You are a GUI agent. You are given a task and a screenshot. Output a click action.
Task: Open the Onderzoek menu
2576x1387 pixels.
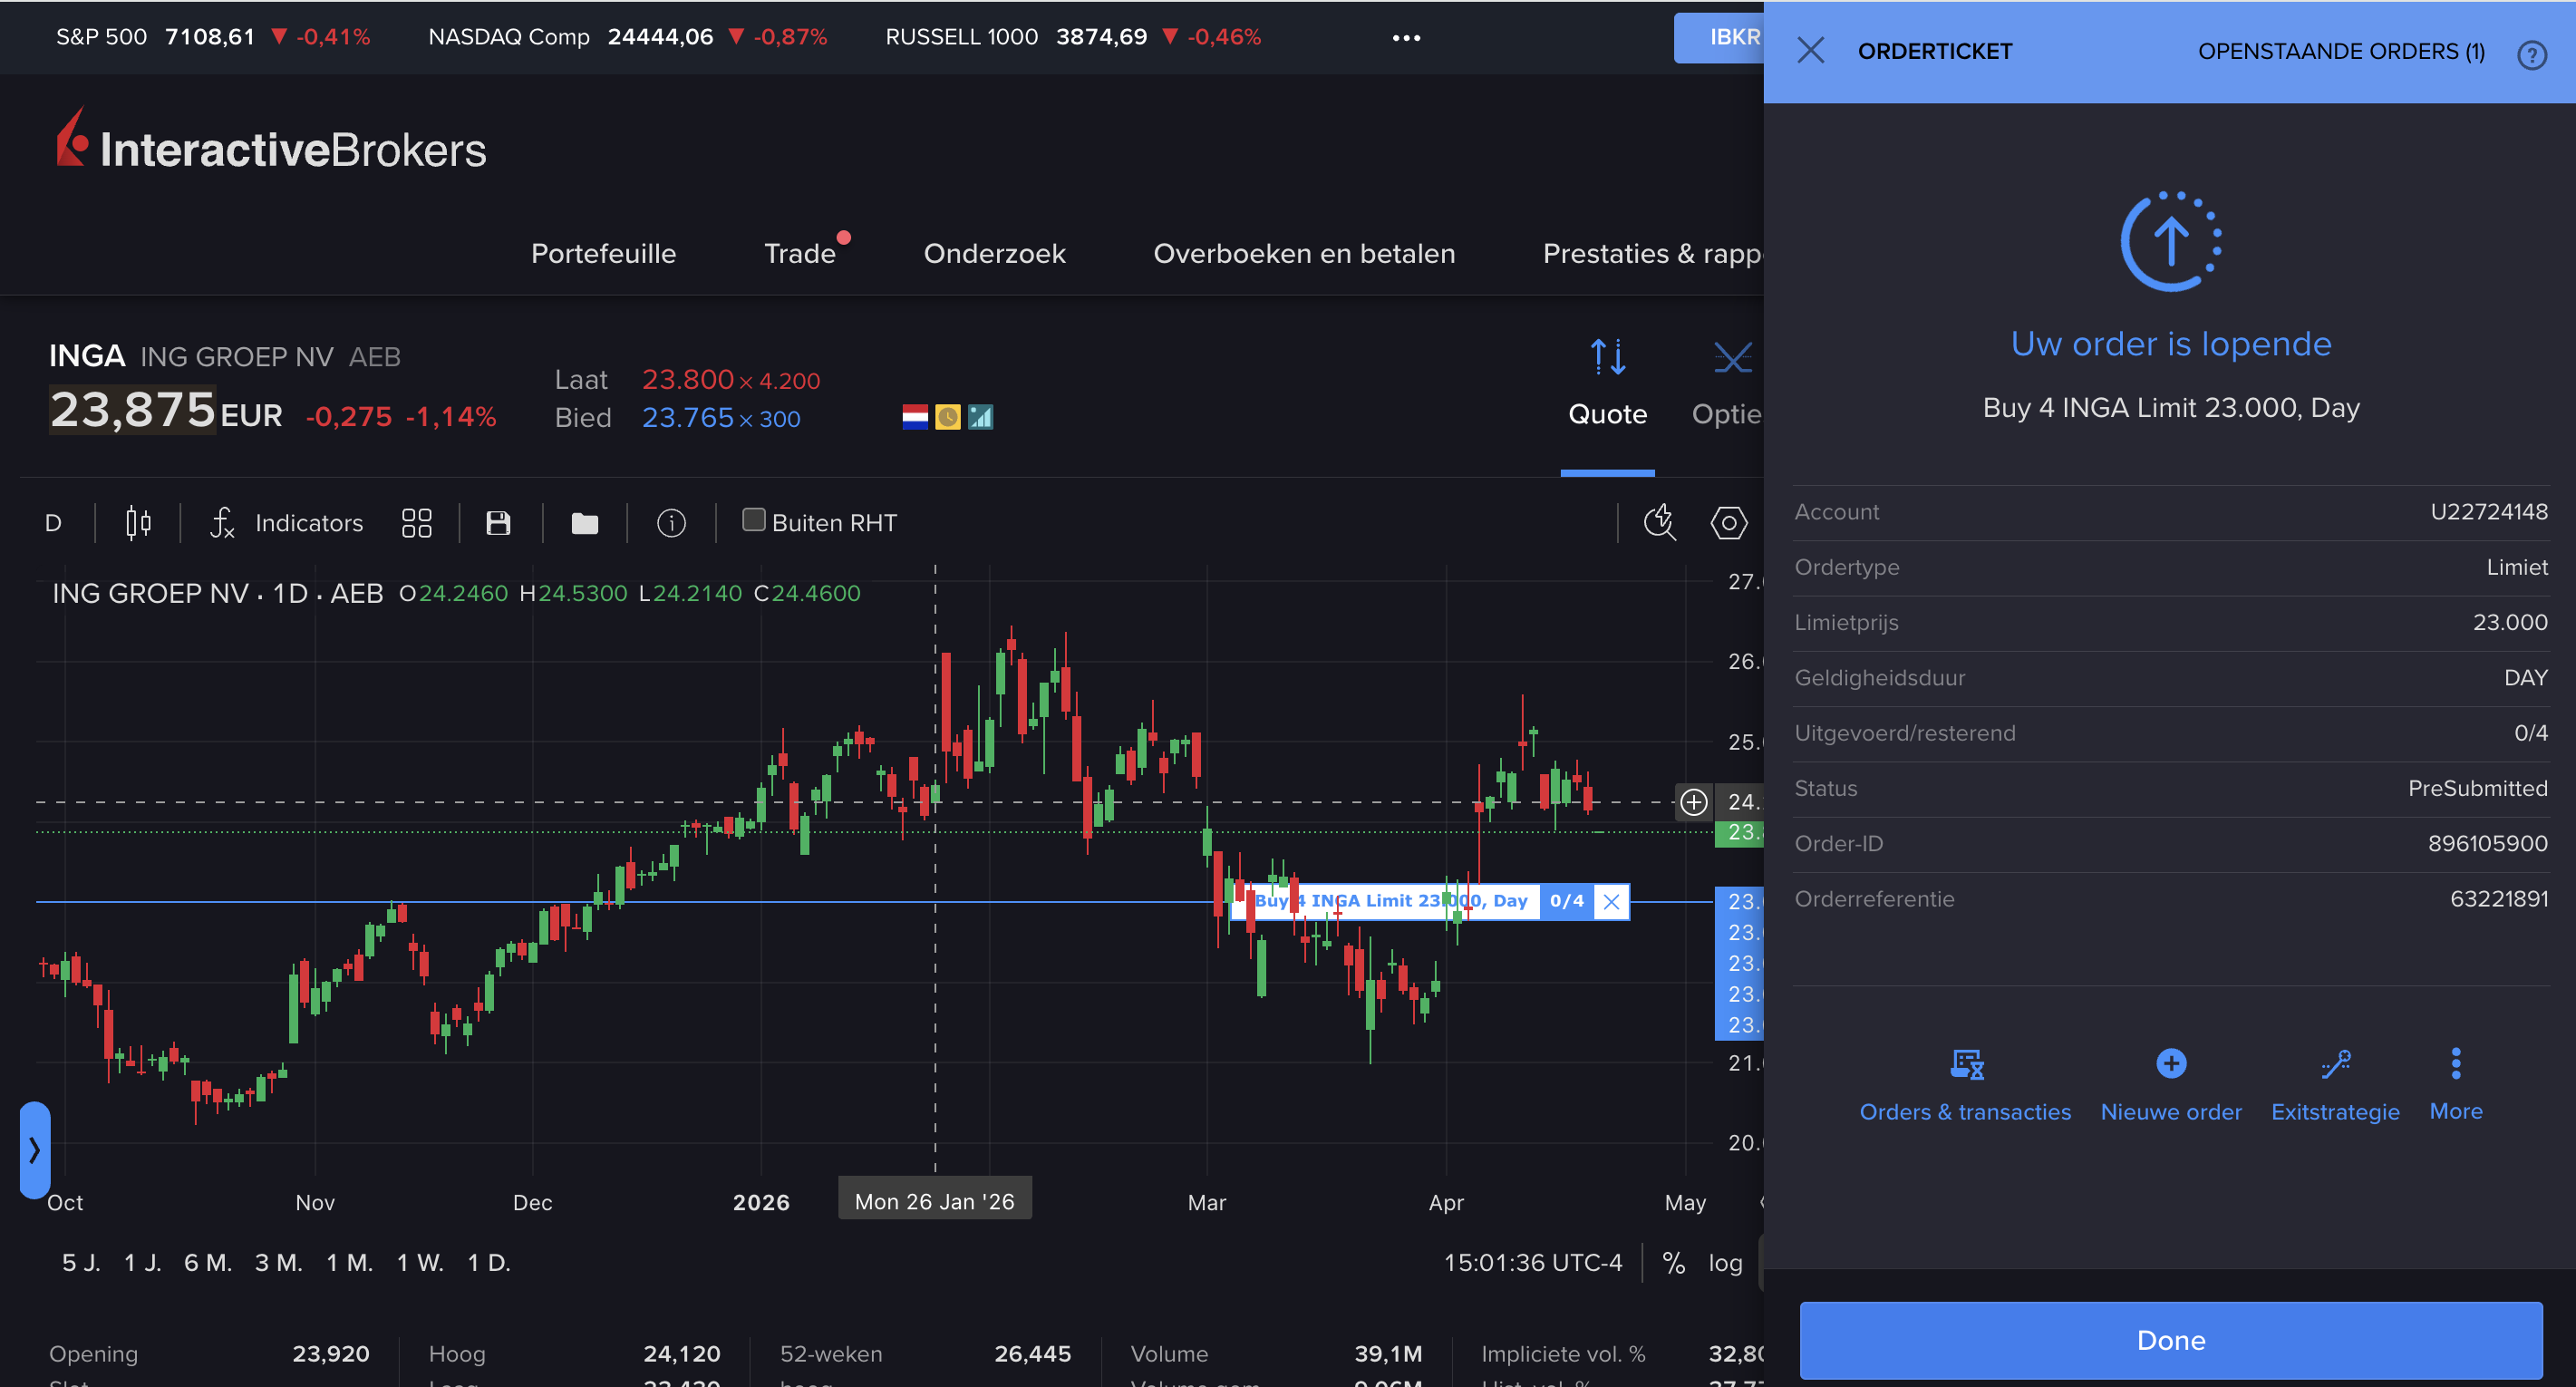click(994, 254)
